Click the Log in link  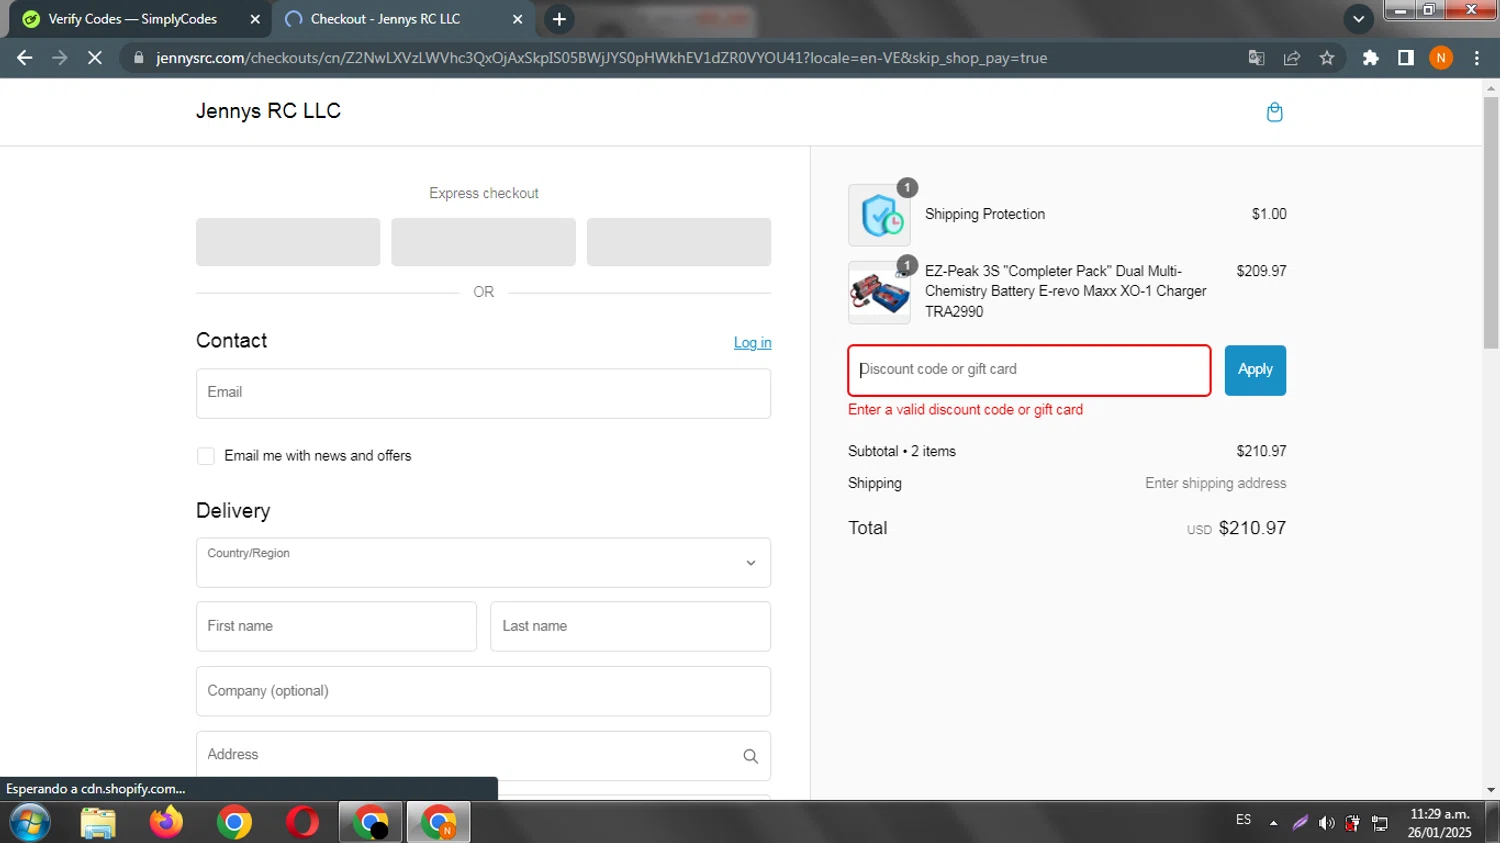[752, 343]
